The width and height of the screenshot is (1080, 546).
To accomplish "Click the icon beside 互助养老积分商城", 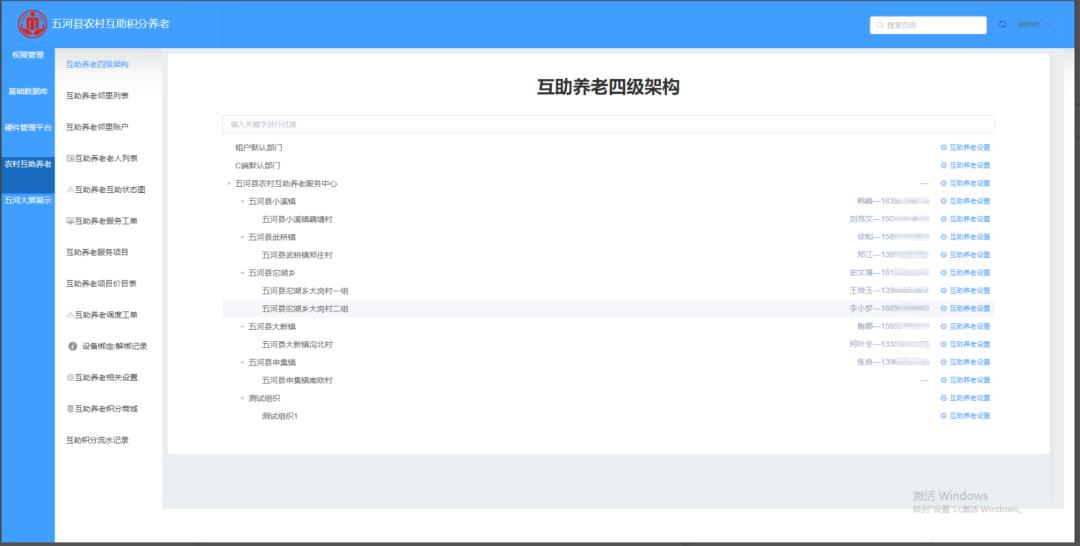I will click(70, 409).
